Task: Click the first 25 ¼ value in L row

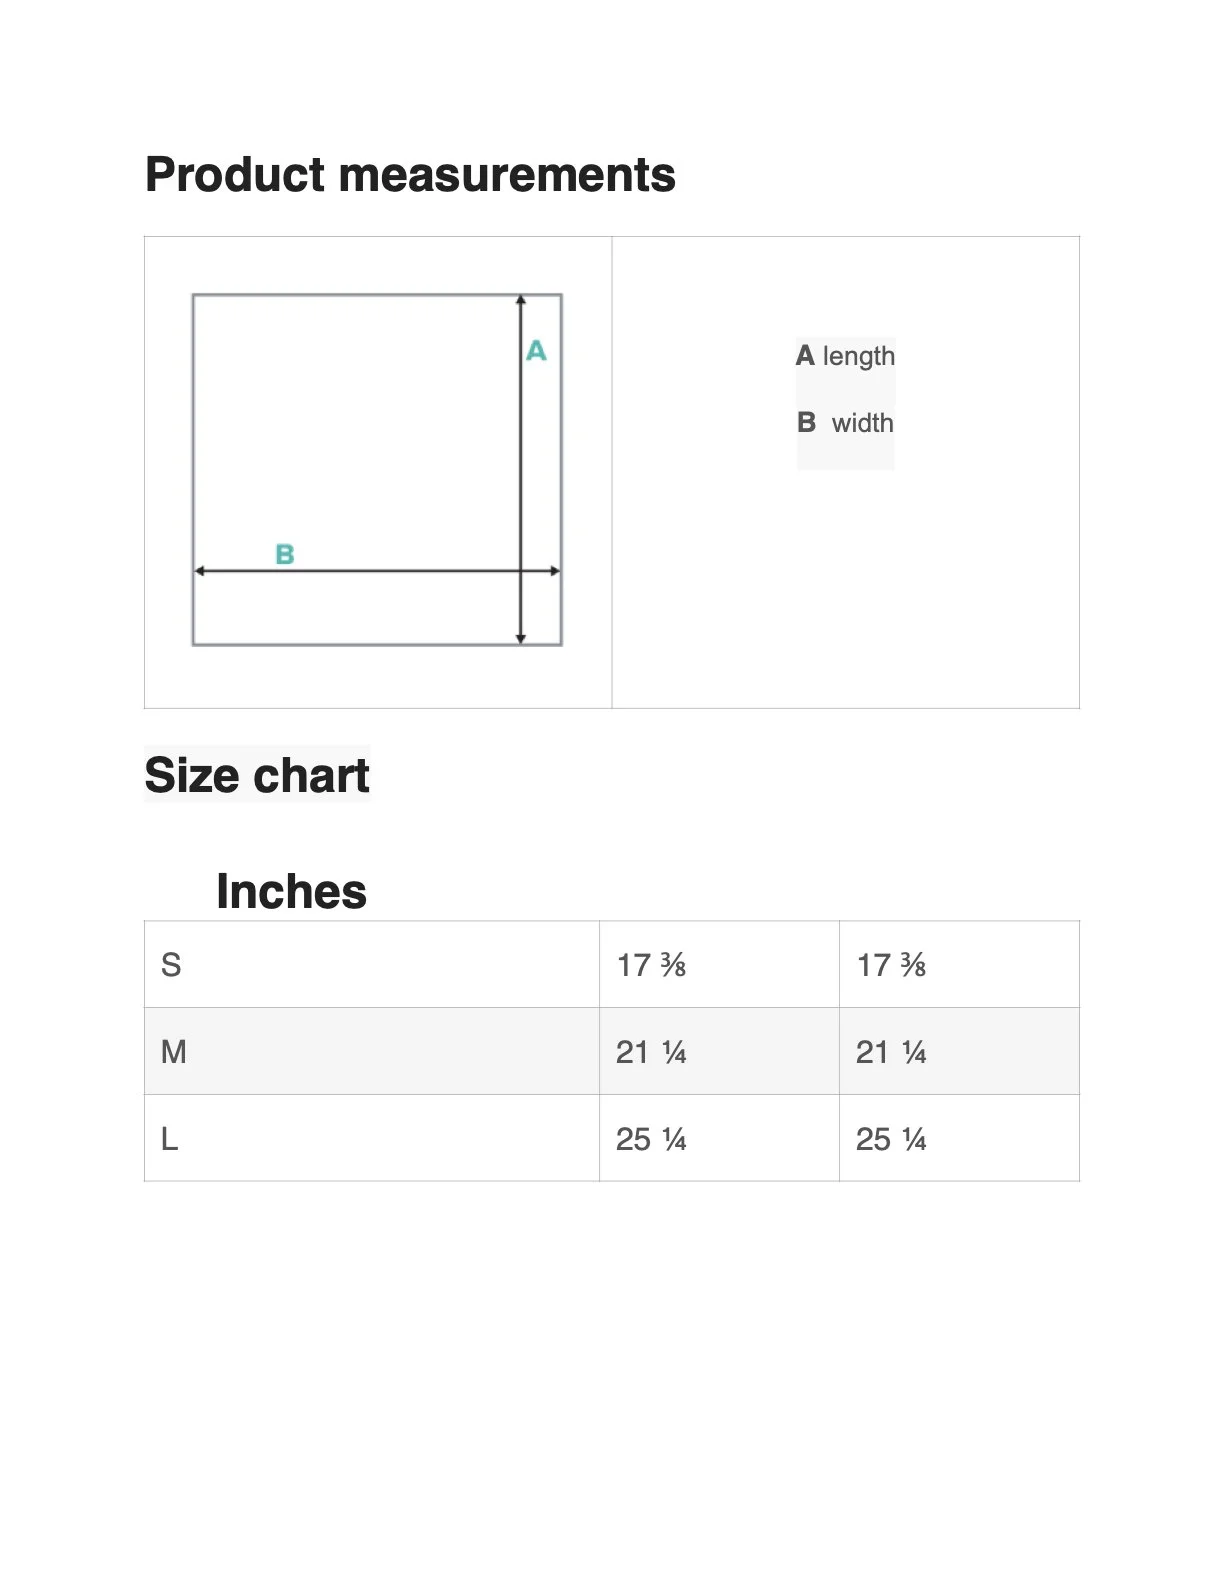Action: [651, 1139]
